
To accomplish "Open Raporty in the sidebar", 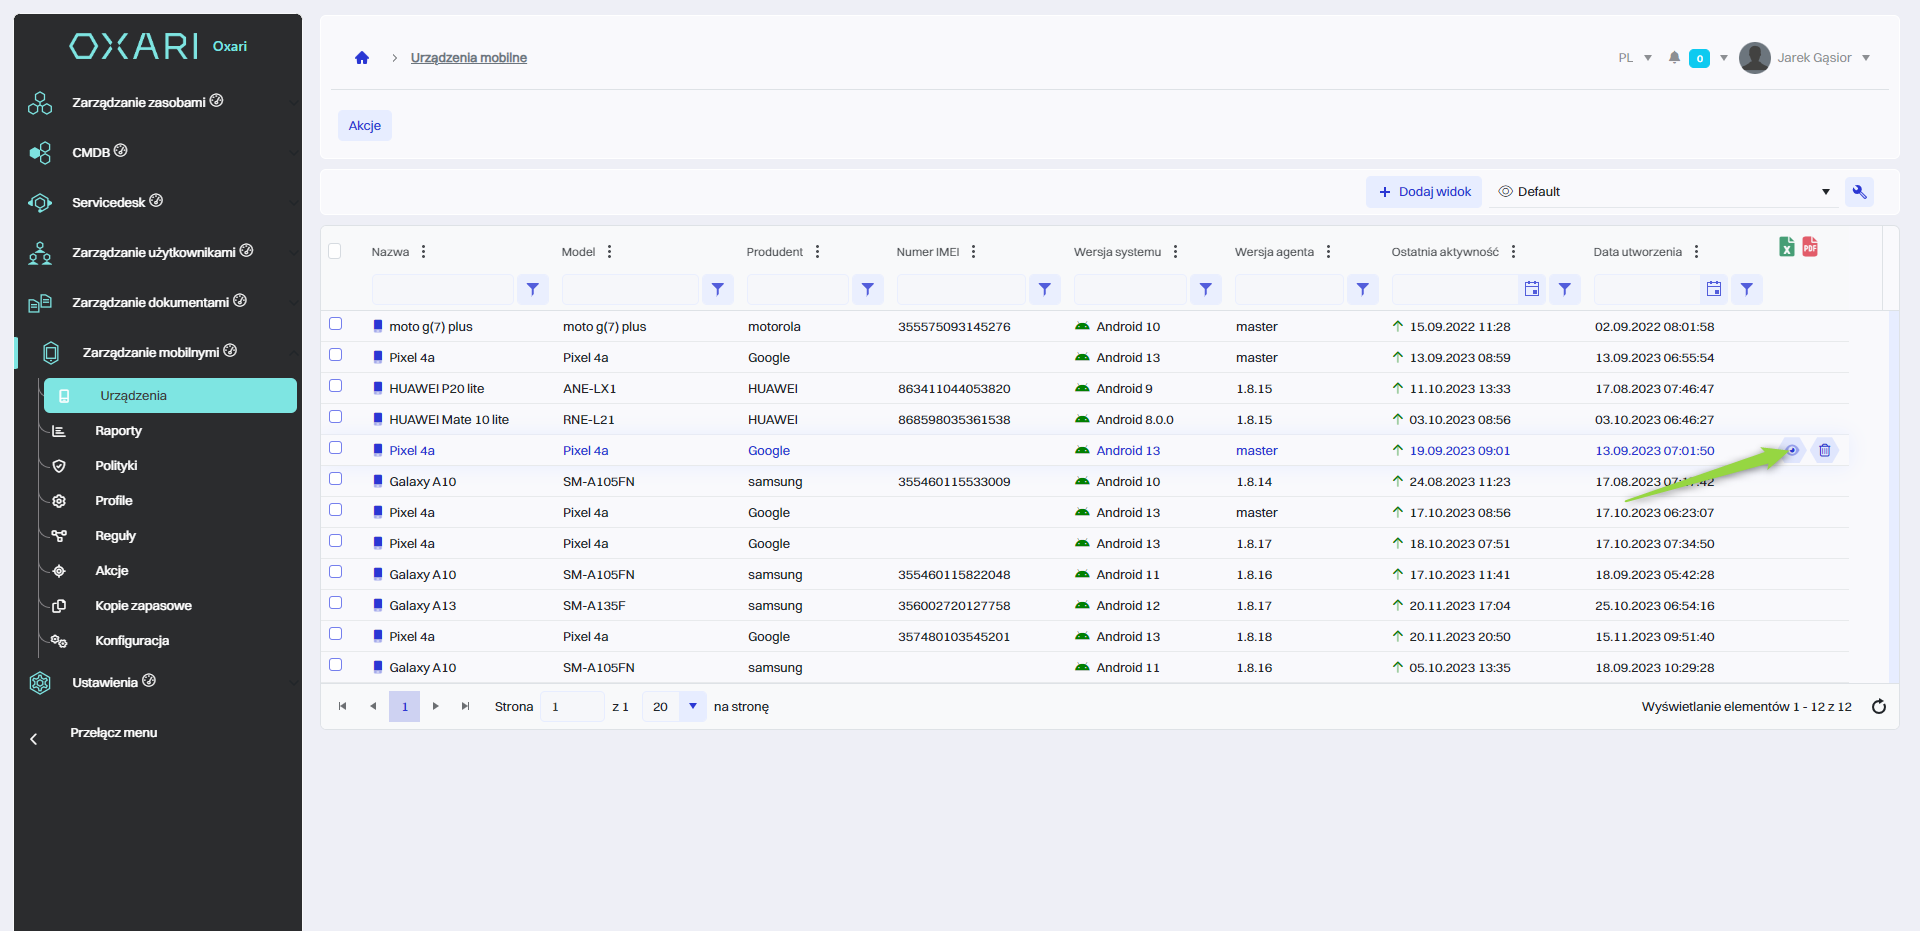I will coord(118,431).
